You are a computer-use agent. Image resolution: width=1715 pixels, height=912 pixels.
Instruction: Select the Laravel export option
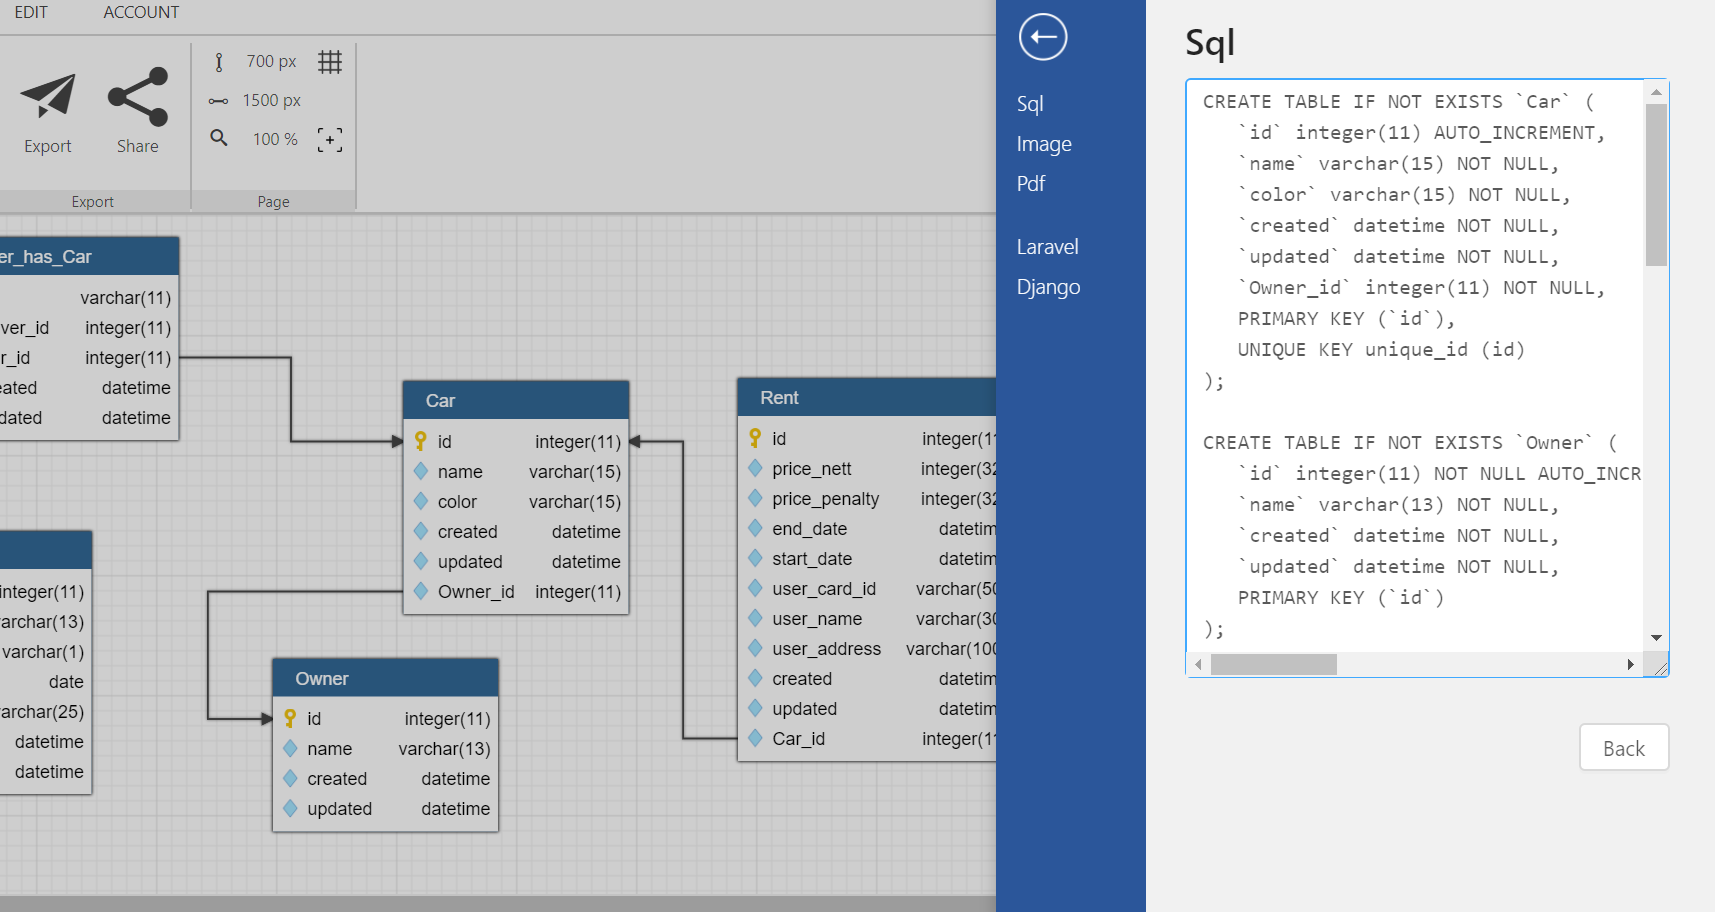click(x=1047, y=247)
